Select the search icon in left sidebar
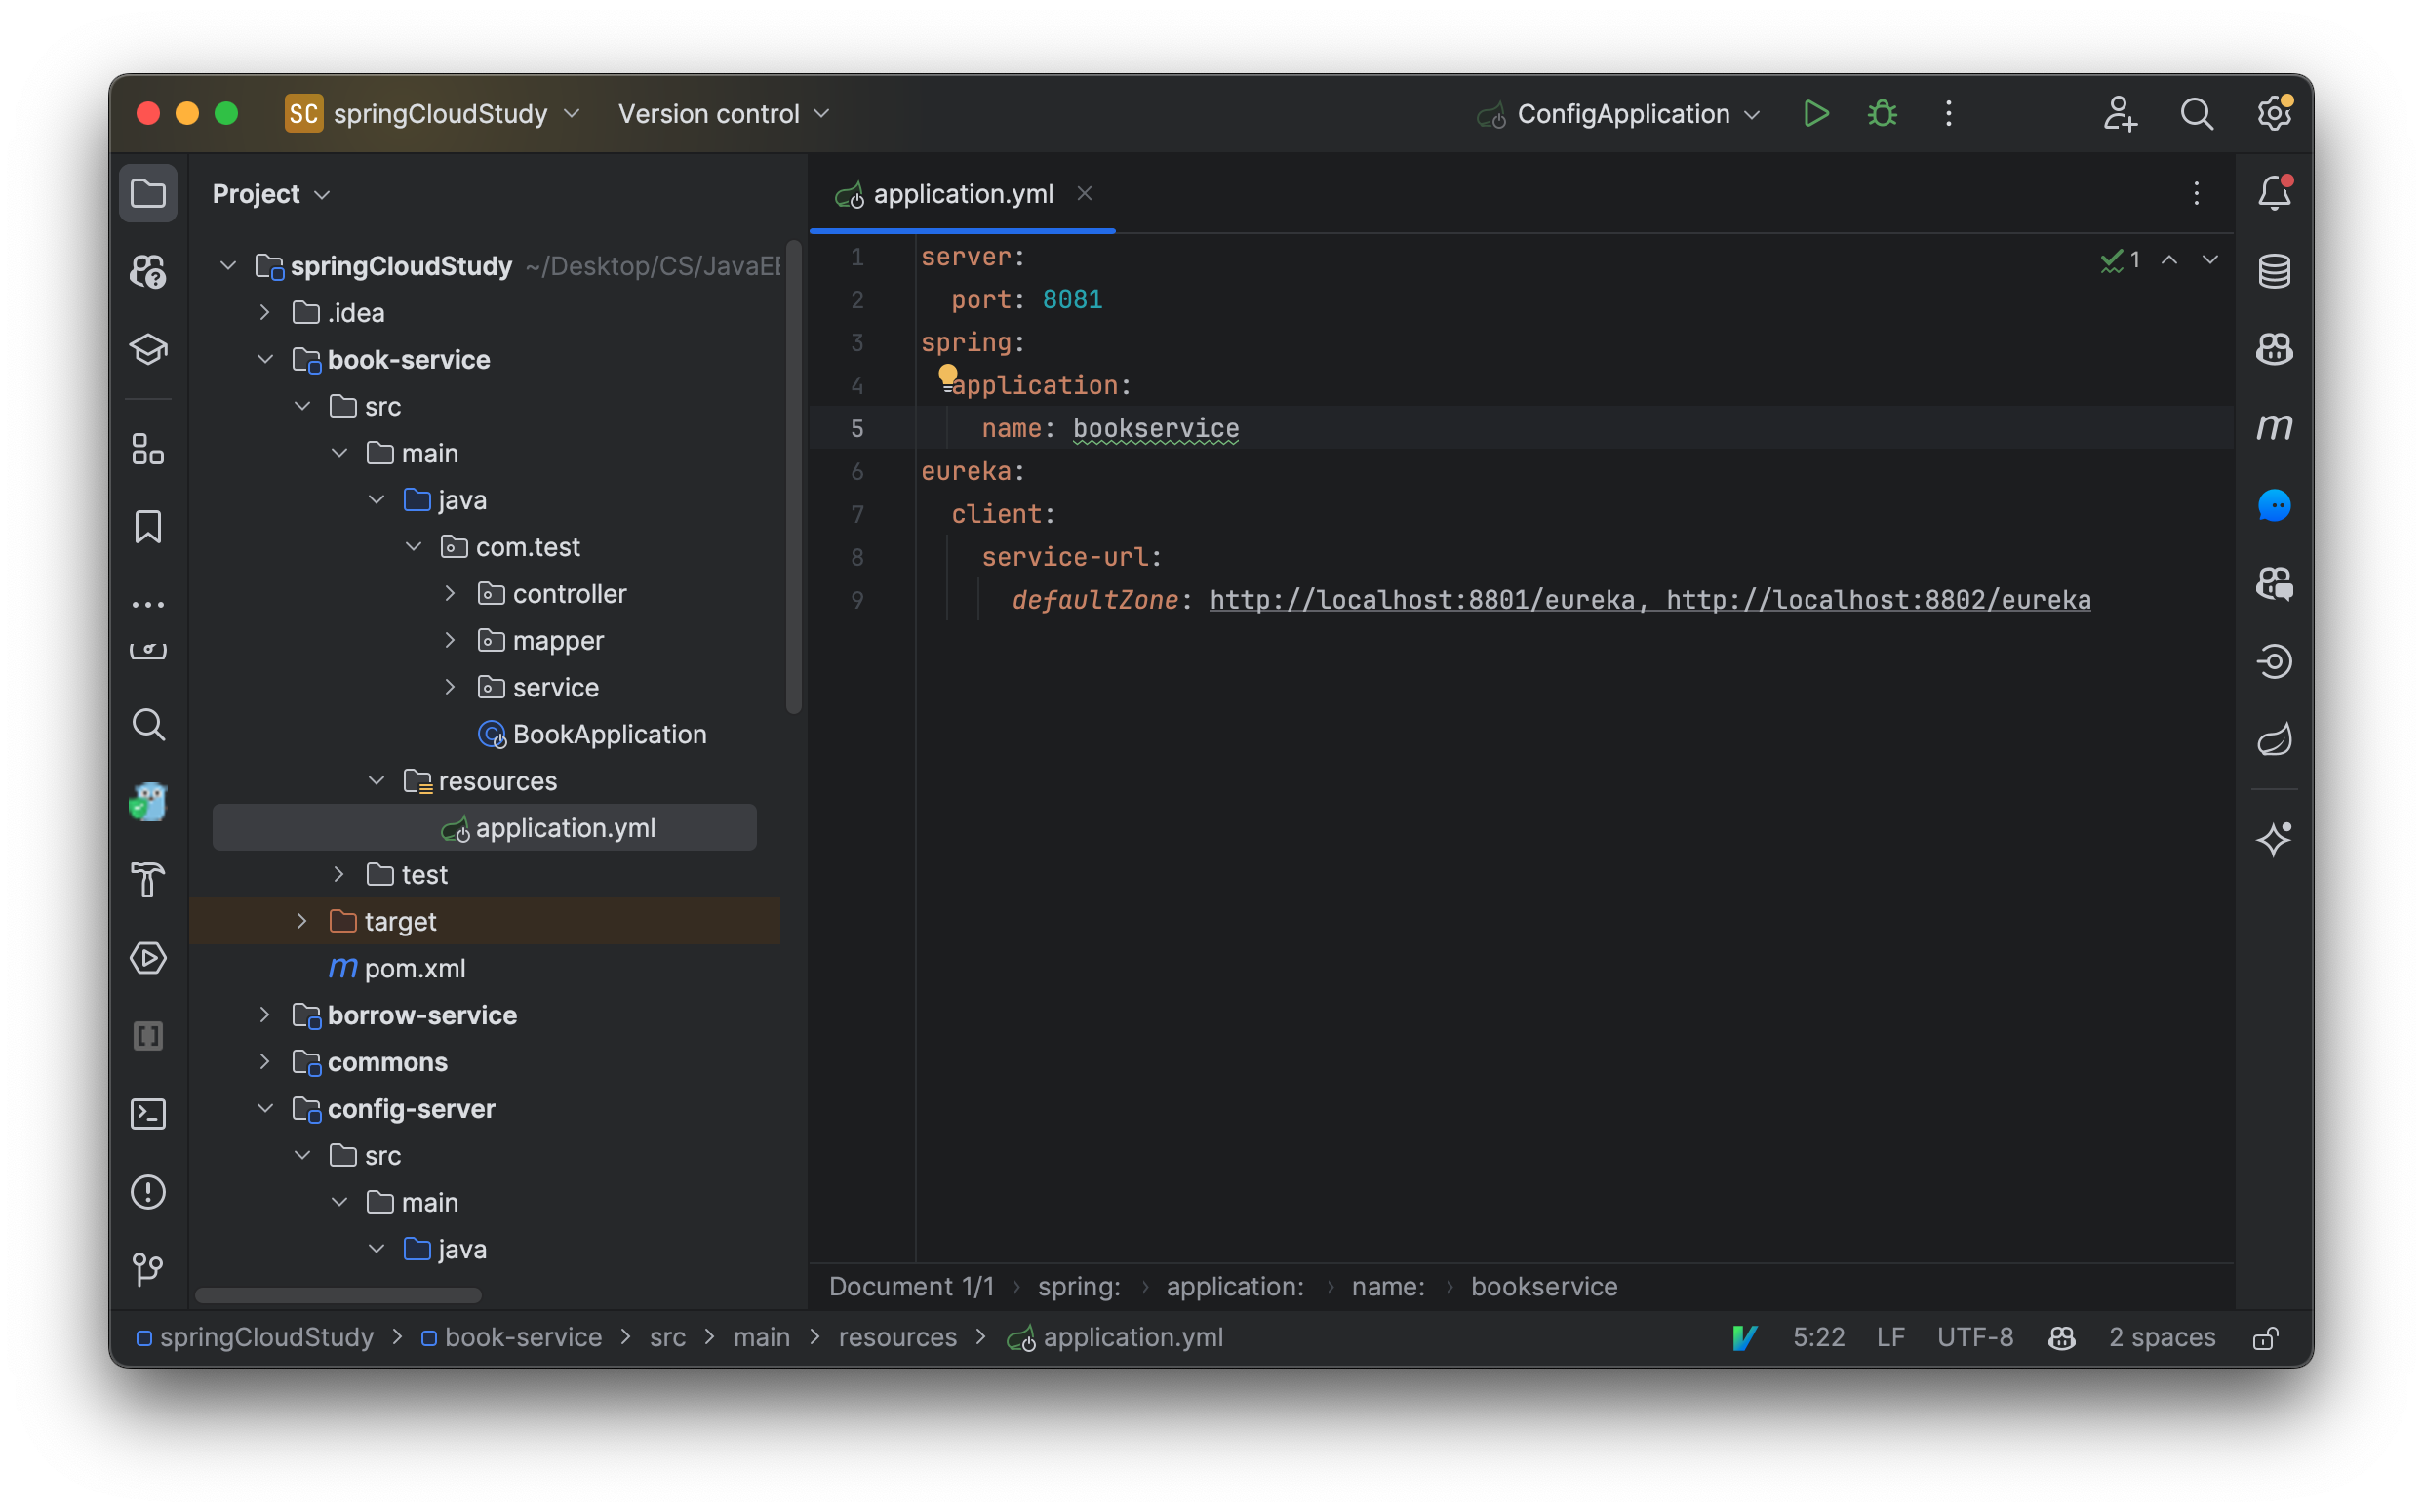Screen dimensions: 2423x1512 (150, 725)
